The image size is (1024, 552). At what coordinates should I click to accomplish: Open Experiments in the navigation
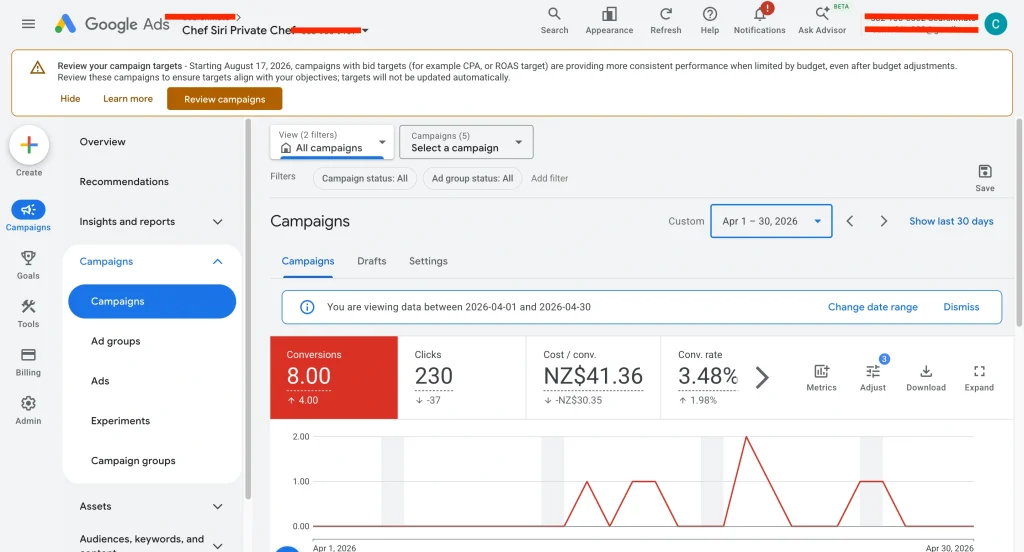click(120, 421)
